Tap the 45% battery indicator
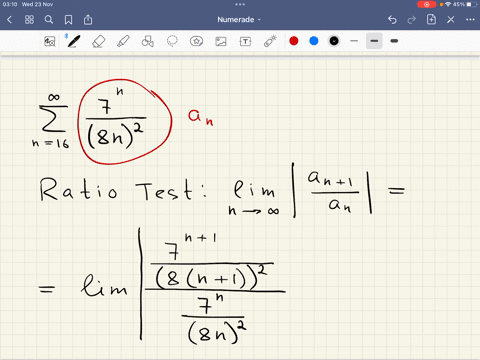This screenshot has height=360, width=480. click(x=464, y=4)
